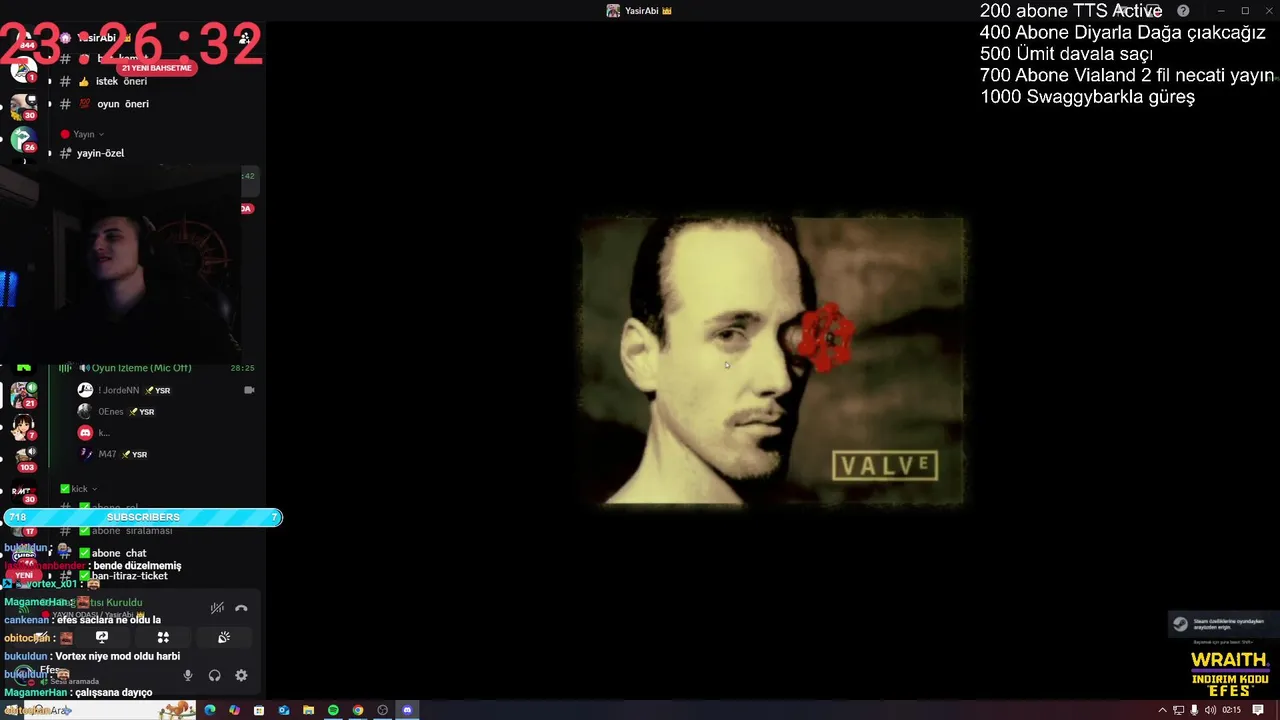
Task: Click the camera icon next to JordeNN
Action: pos(249,390)
